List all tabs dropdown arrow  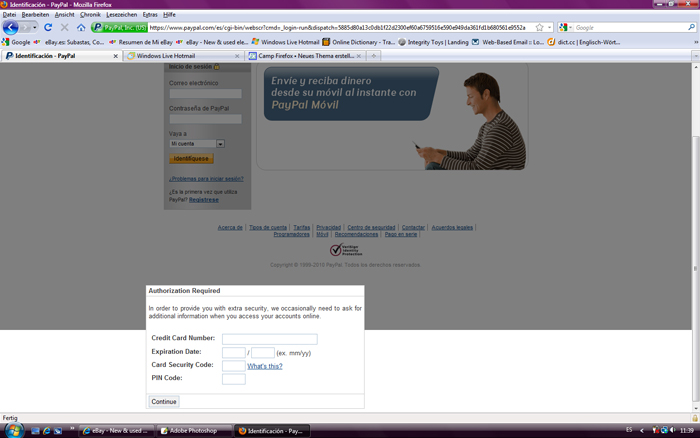pyautogui.click(x=695, y=56)
